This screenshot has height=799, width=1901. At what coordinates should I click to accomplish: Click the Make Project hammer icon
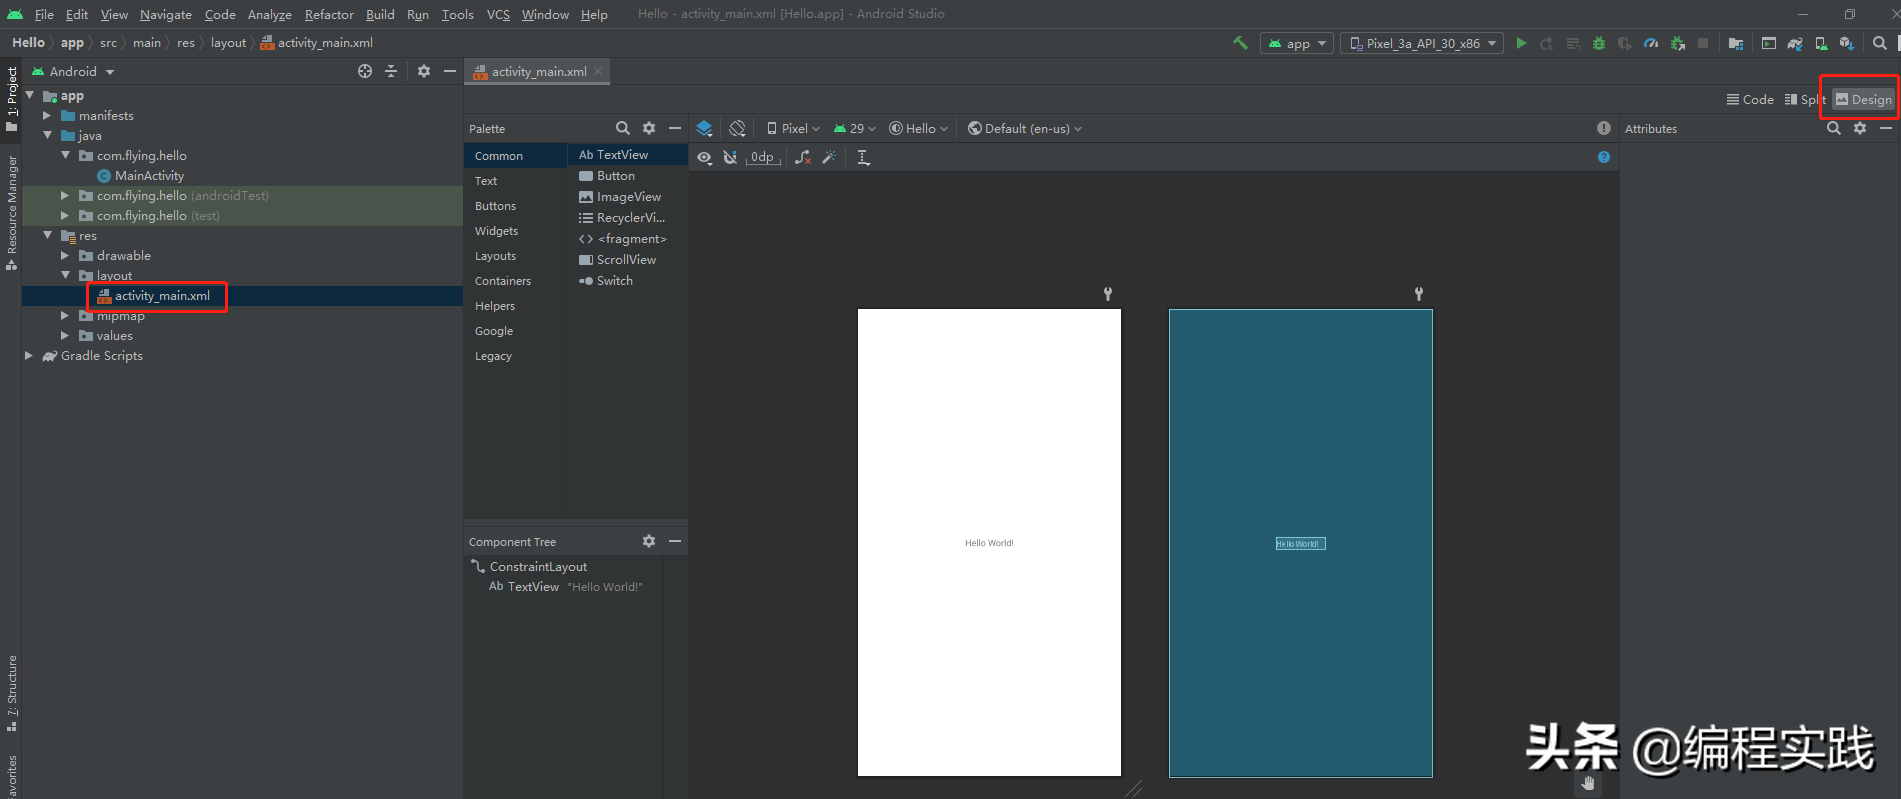click(x=1241, y=43)
